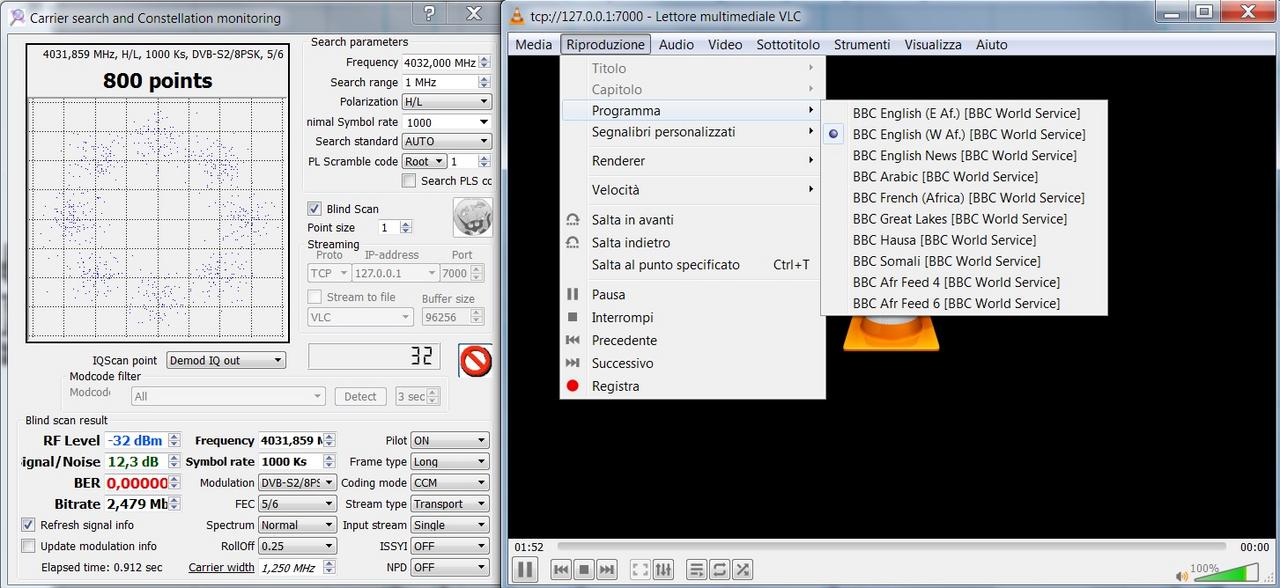Viewport: 1280px width, 588px height.
Task: Click the VLC playback seek bar
Action: point(891,547)
